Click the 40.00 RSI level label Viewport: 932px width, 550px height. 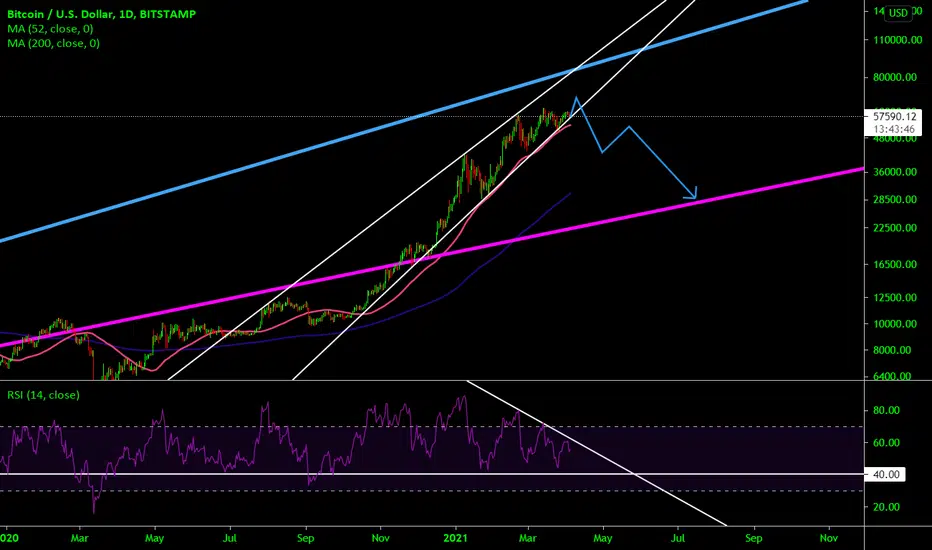click(886, 474)
